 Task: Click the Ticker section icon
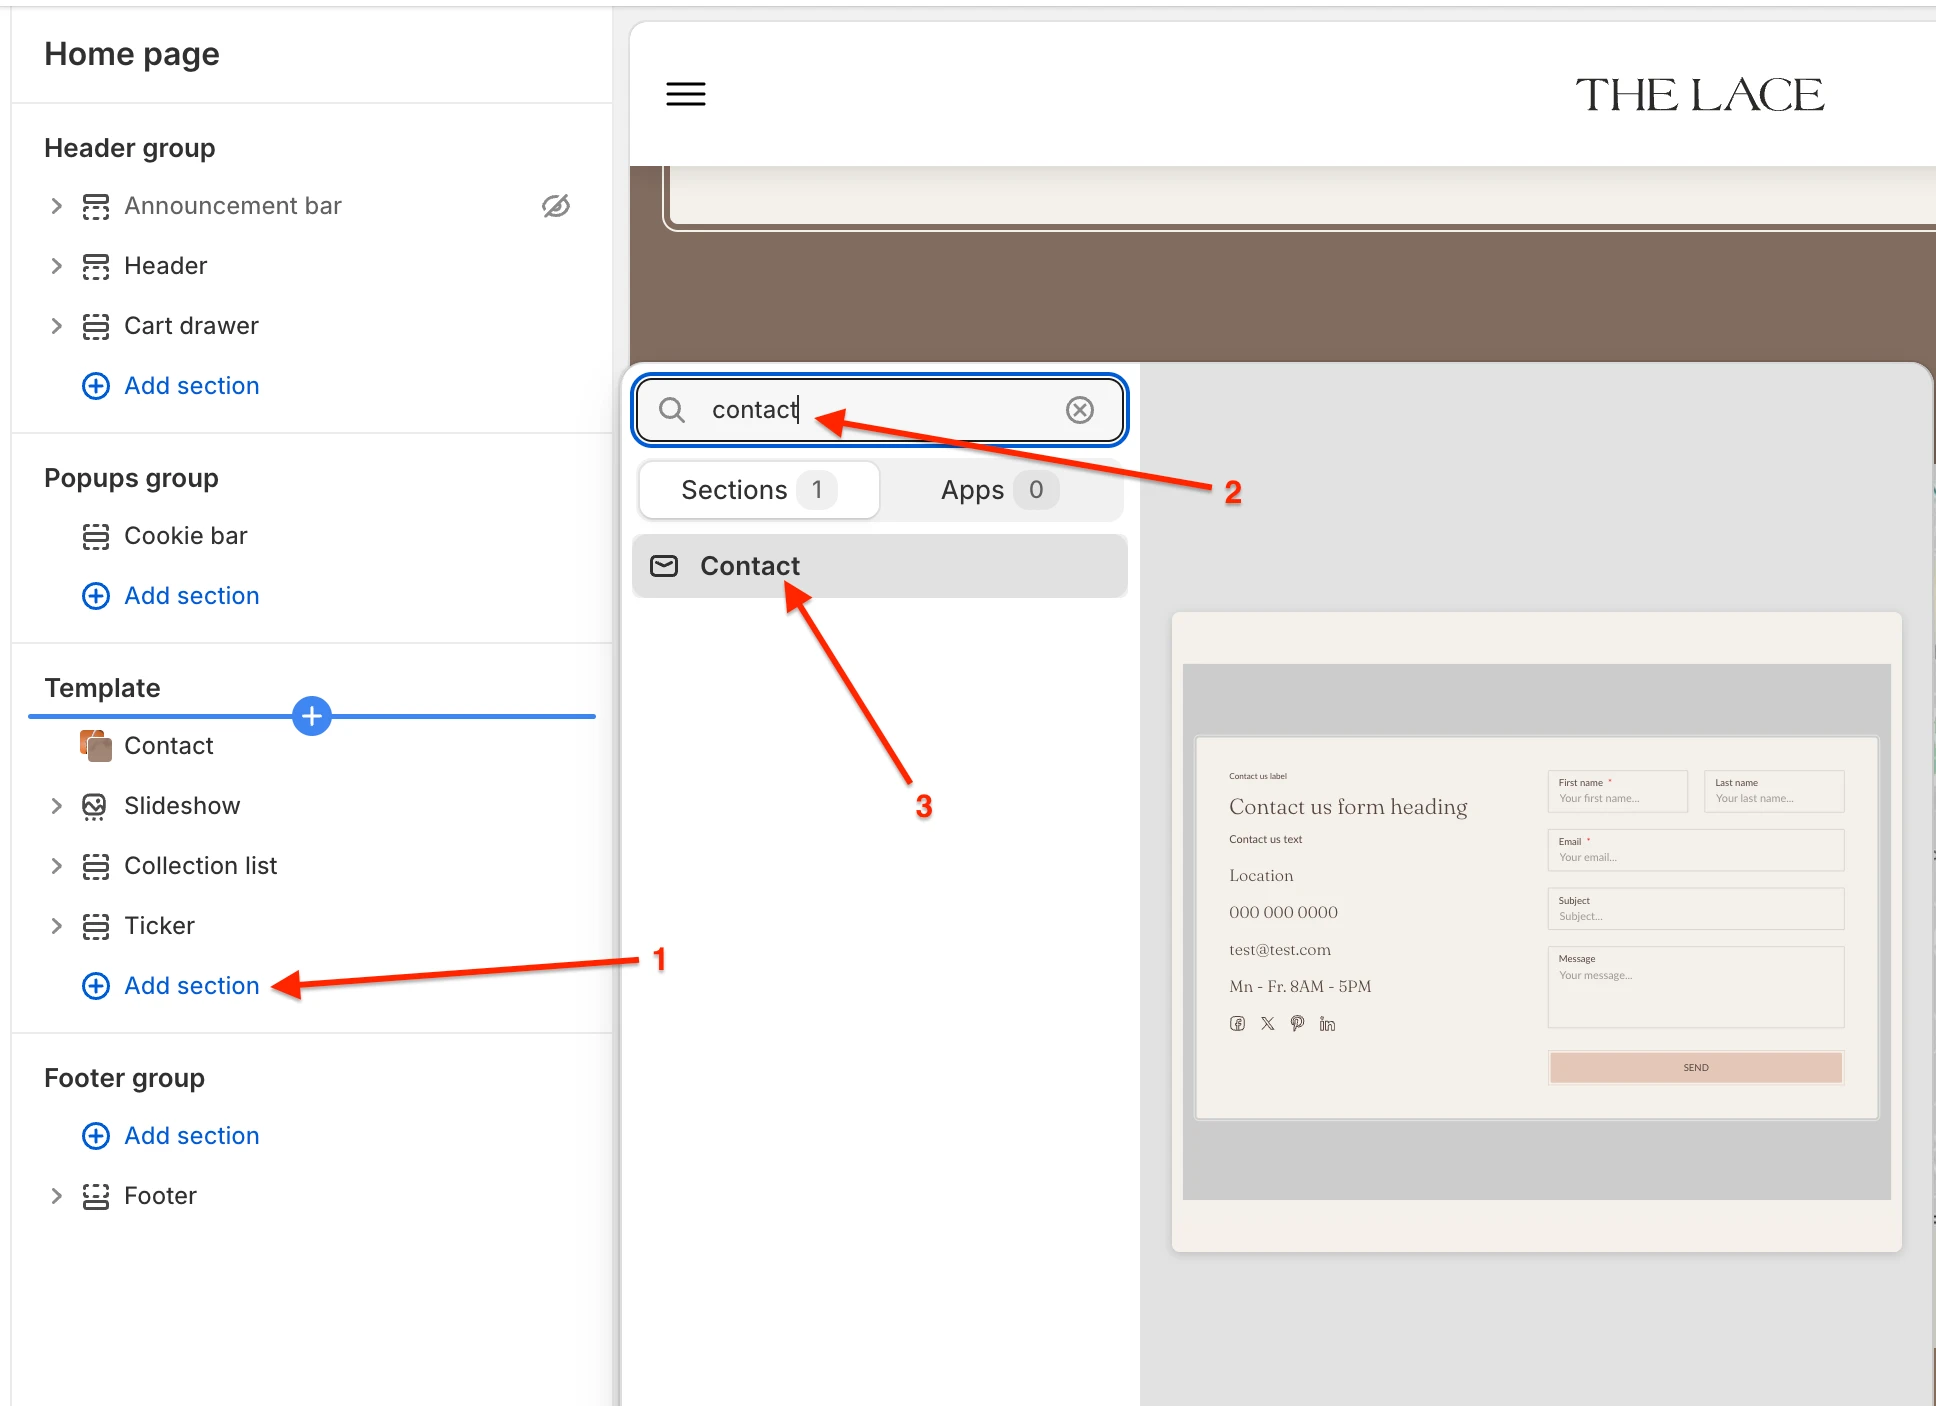(x=96, y=927)
